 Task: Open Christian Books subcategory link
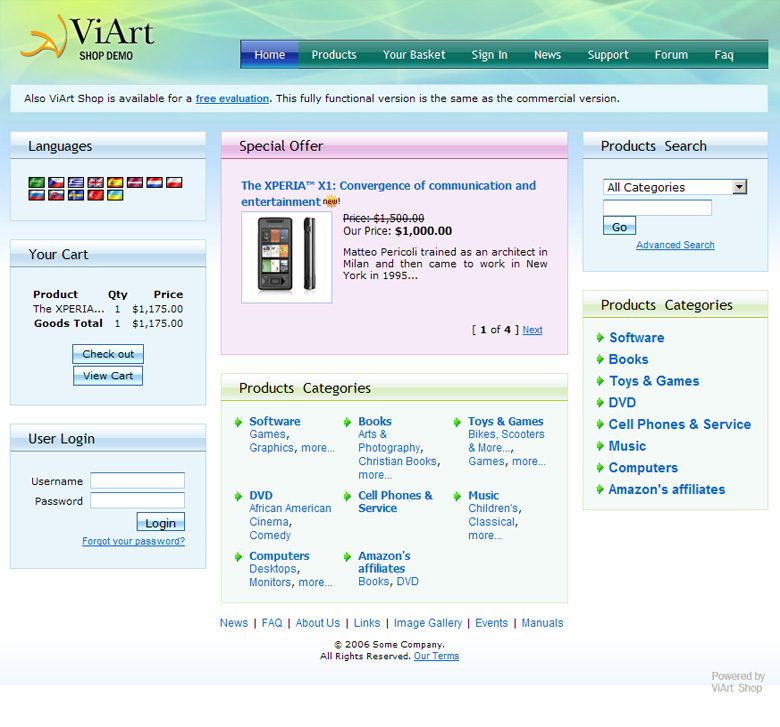[397, 461]
